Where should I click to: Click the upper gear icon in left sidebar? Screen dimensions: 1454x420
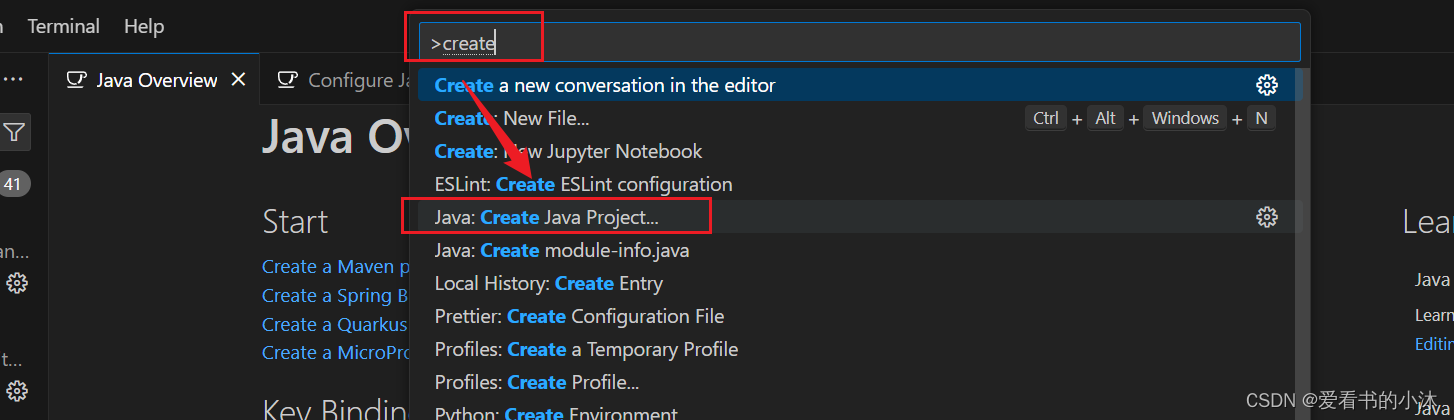click(16, 283)
